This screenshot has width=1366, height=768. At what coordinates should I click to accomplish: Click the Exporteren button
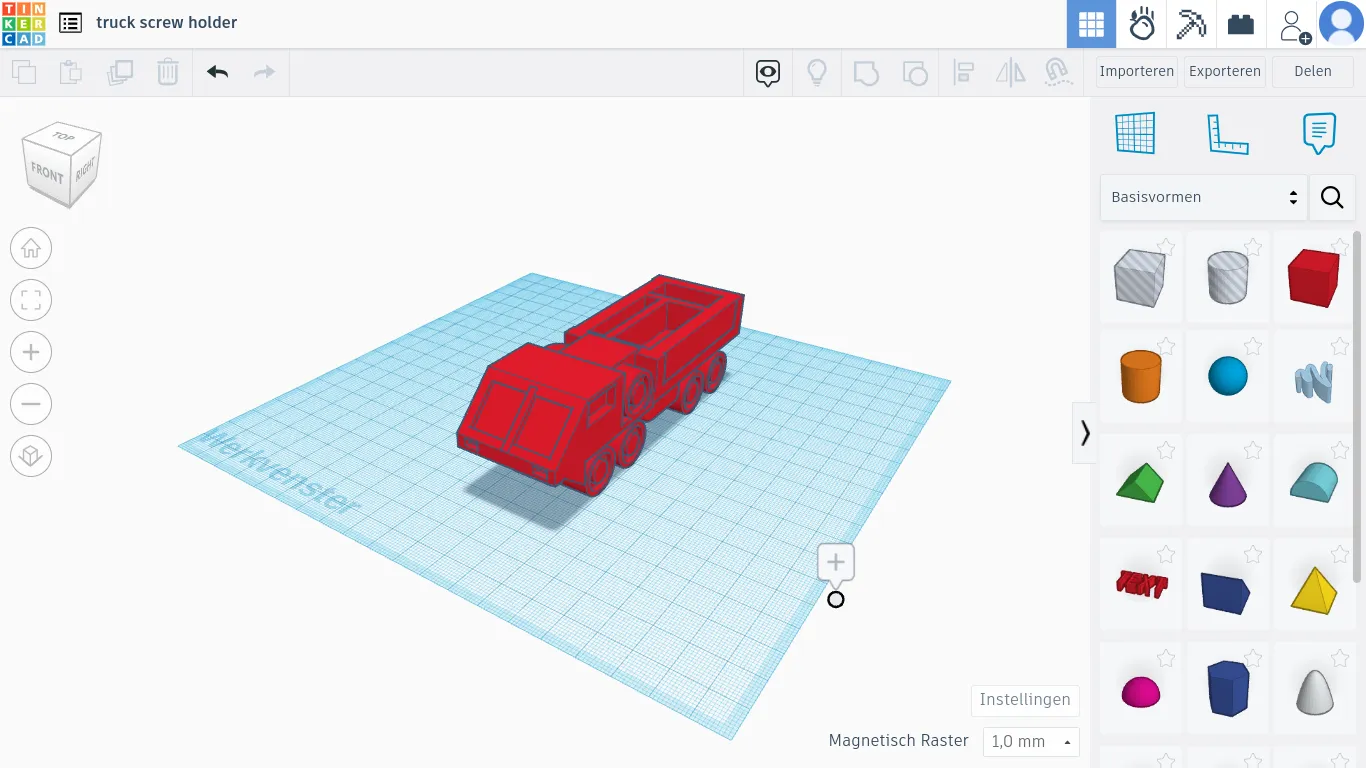(1224, 72)
